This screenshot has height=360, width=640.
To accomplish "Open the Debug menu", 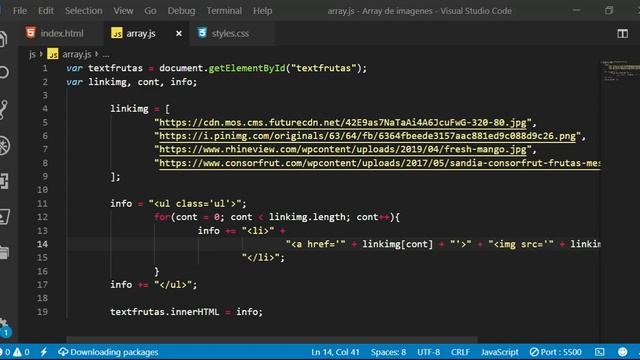I will (x=181, y=11).
